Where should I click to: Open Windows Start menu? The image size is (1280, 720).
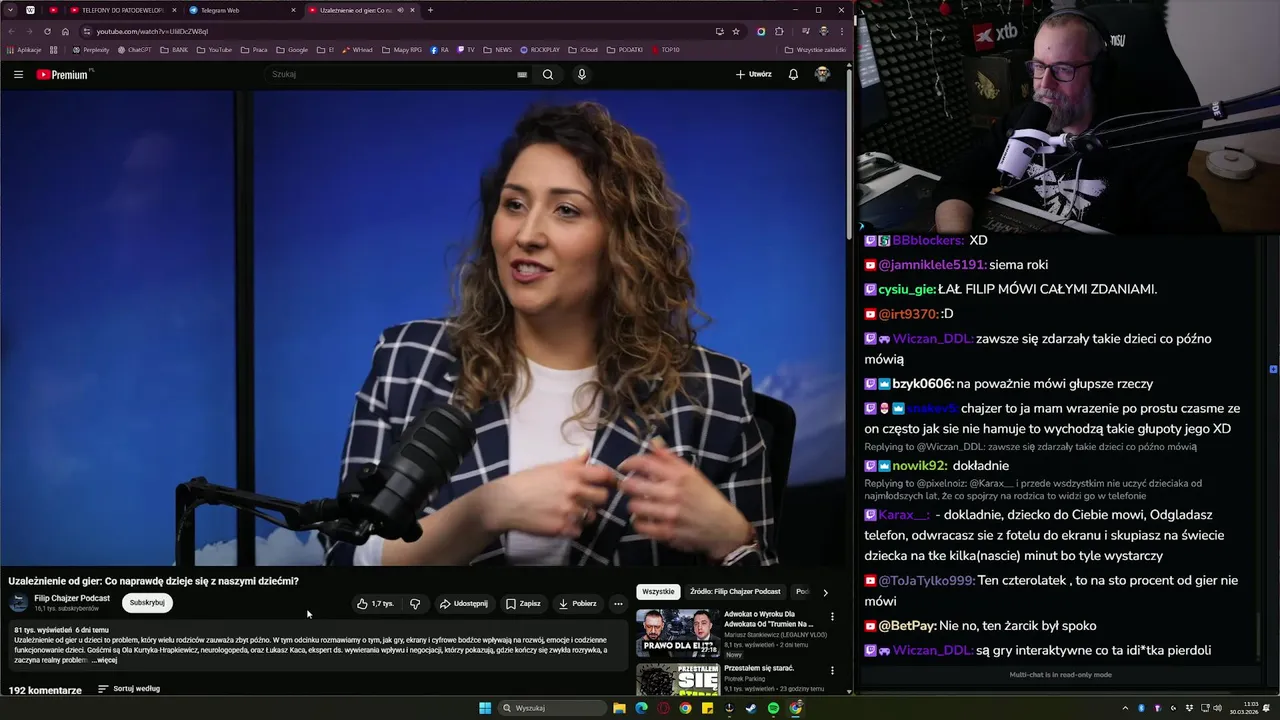click(x=485, y=708)
